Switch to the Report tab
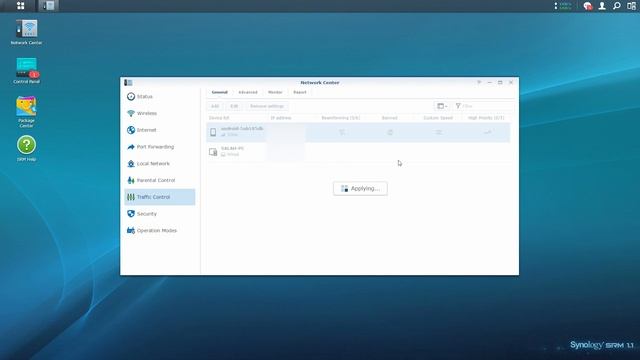This screenshot has height=360, width=640. (300, 92)
